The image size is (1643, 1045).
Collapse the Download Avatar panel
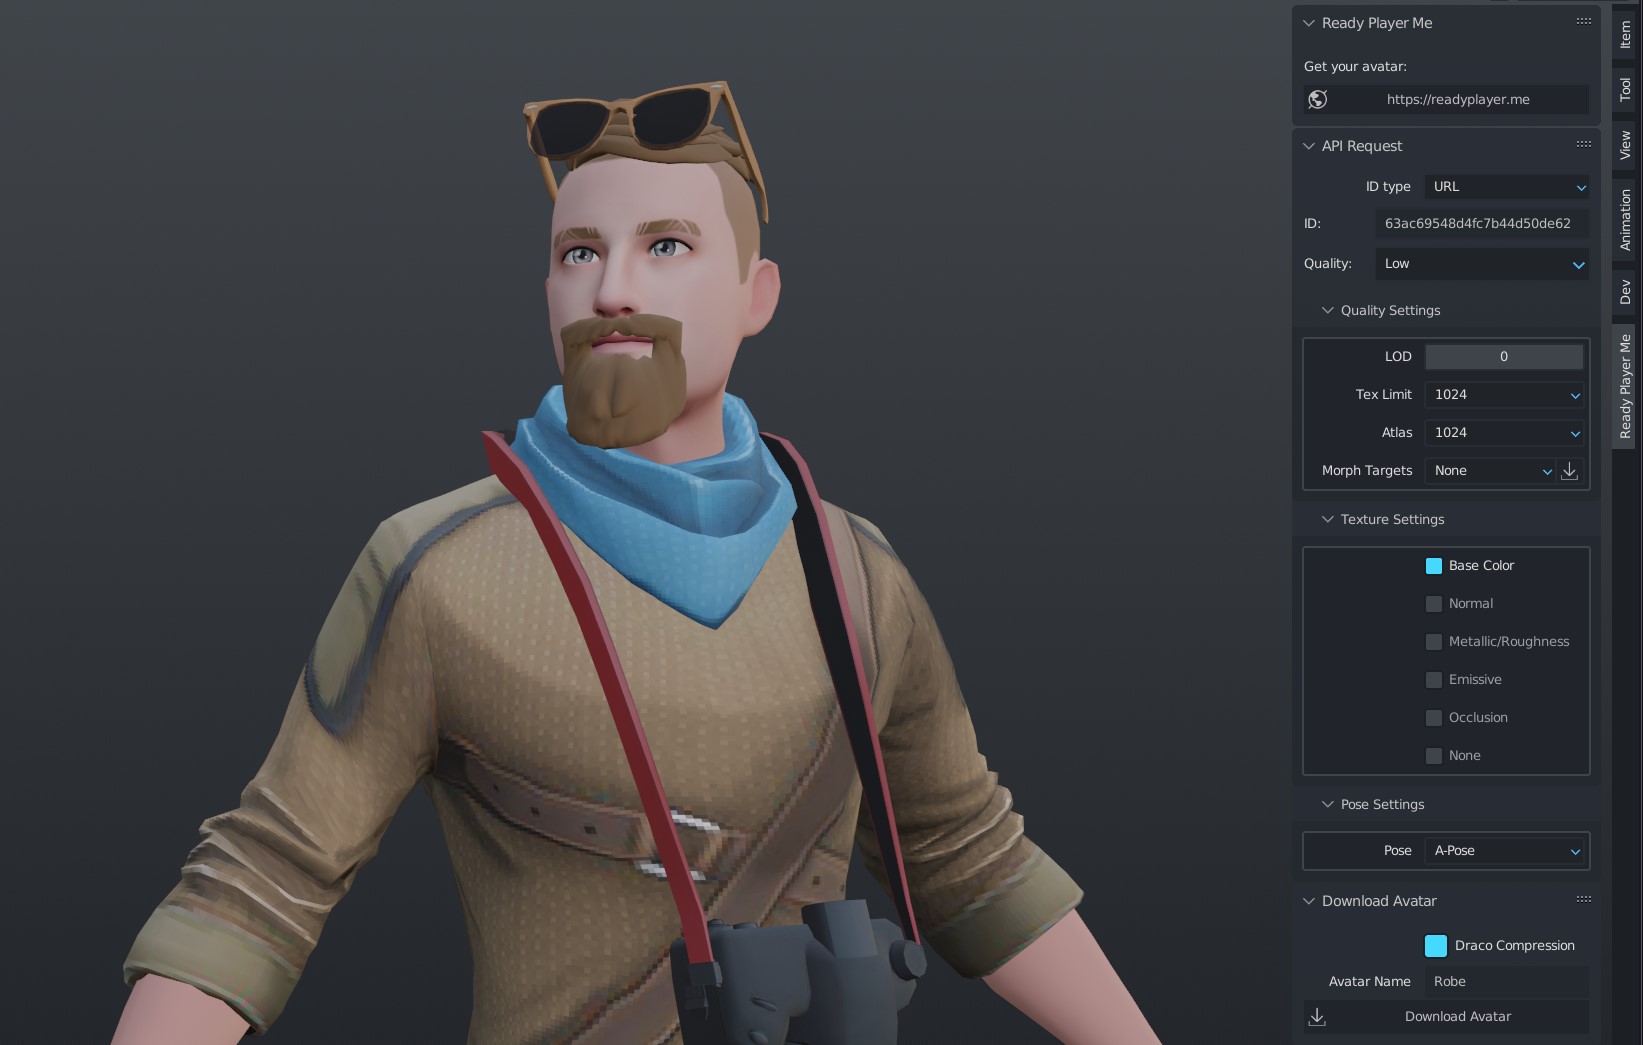click(x=1309, y=901)
